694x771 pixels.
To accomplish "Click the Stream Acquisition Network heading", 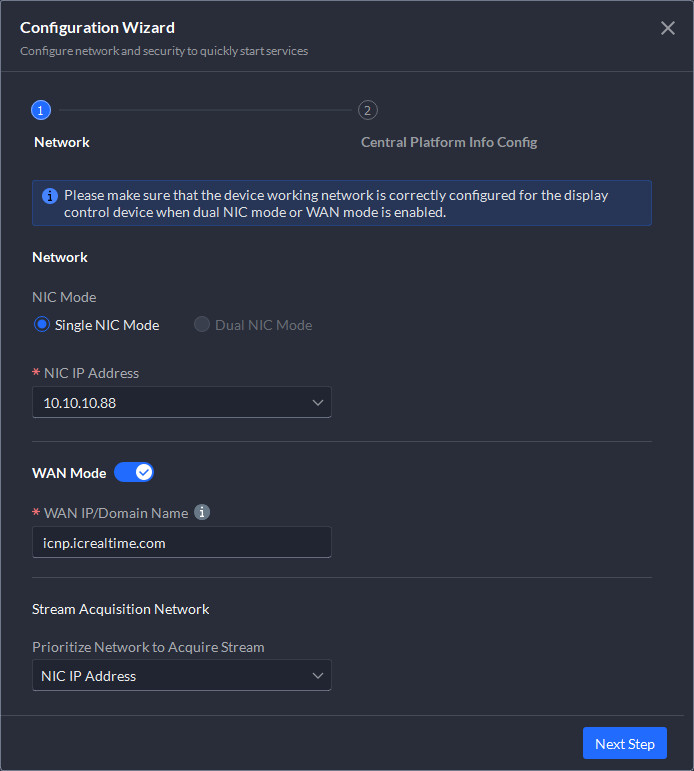I will (121, 609).
